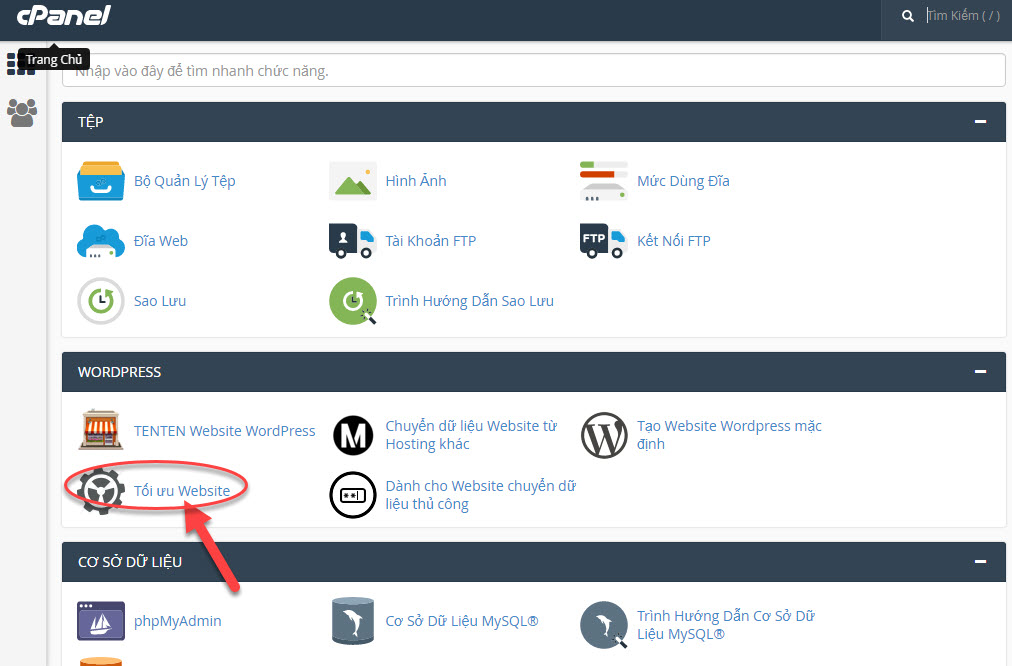Collapse the CƠ SỞ DỮ LIỆU section
The width and height of the screenshot is (1012, 666).
(x=980, y=561)
